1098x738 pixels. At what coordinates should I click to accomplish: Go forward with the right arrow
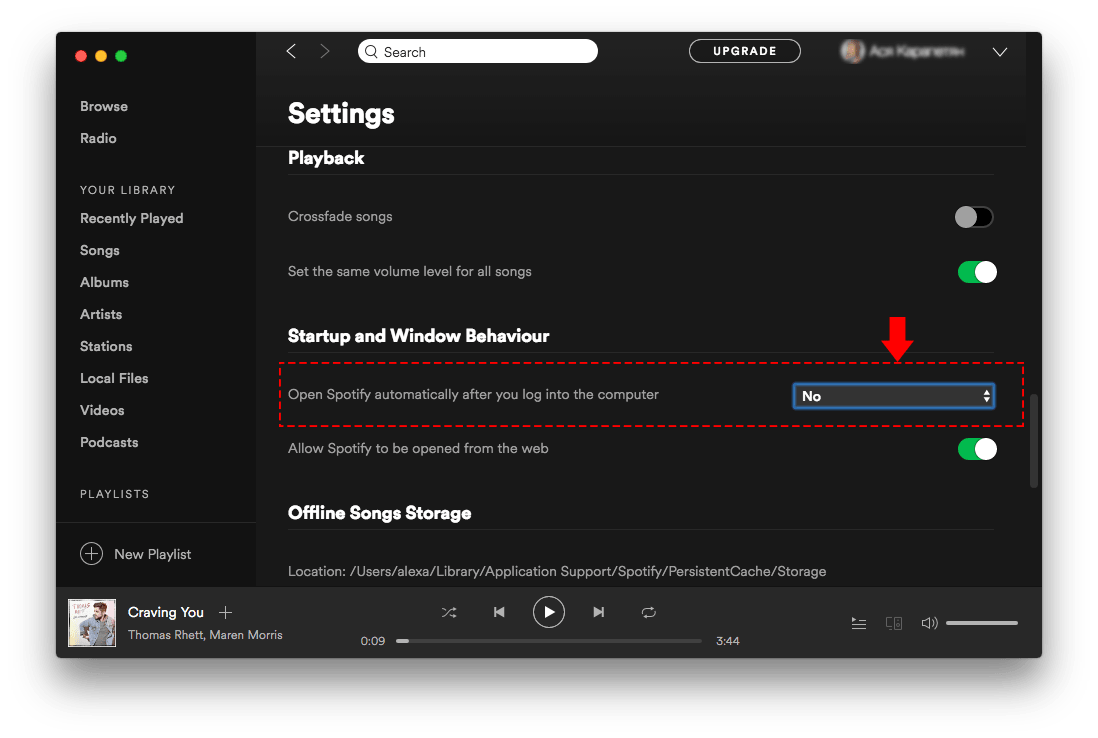(x=324, y=51)
